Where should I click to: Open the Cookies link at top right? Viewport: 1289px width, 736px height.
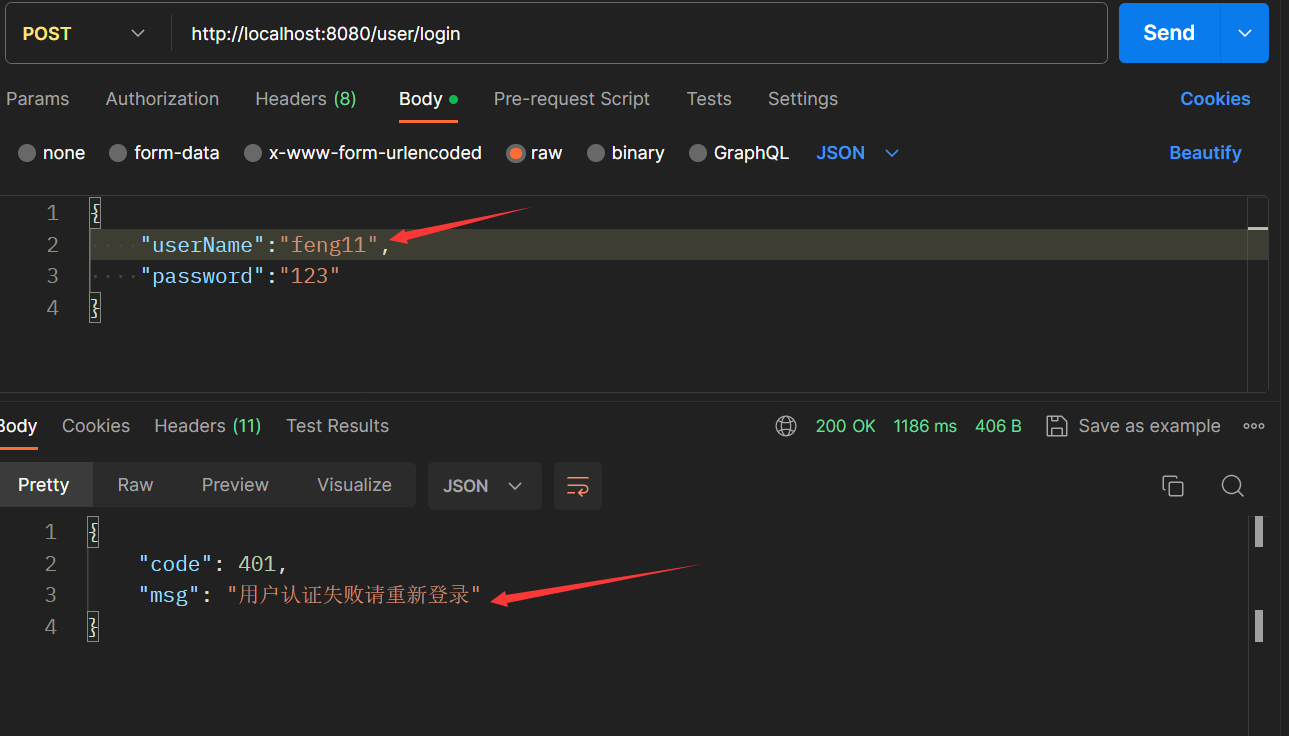coord(1215,99)
